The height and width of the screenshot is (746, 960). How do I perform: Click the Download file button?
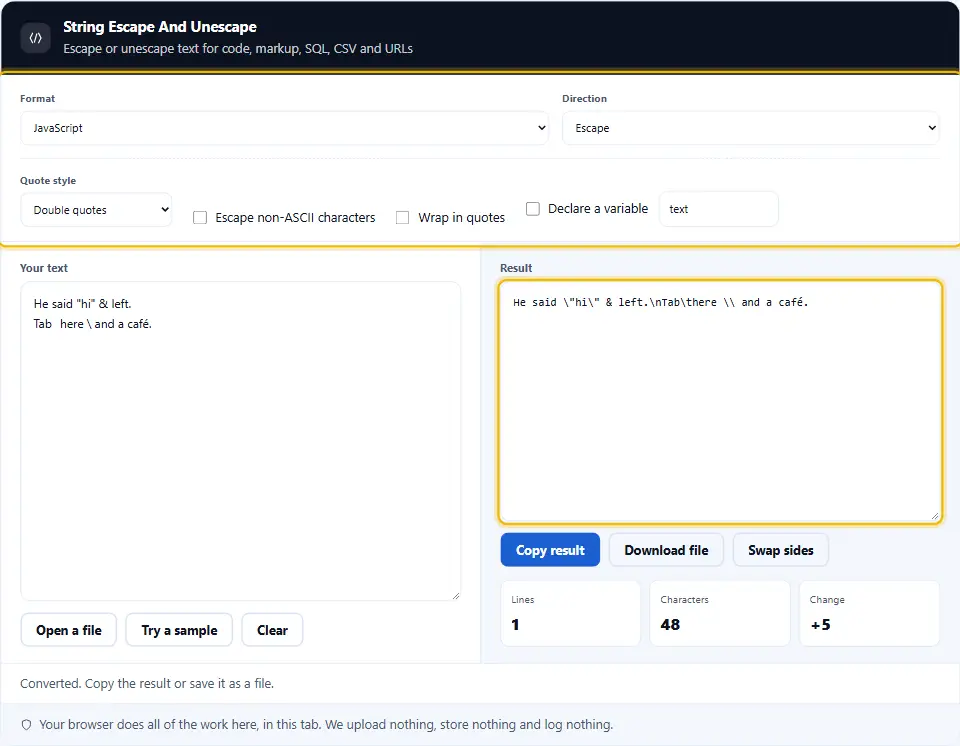tap(666, 550)
